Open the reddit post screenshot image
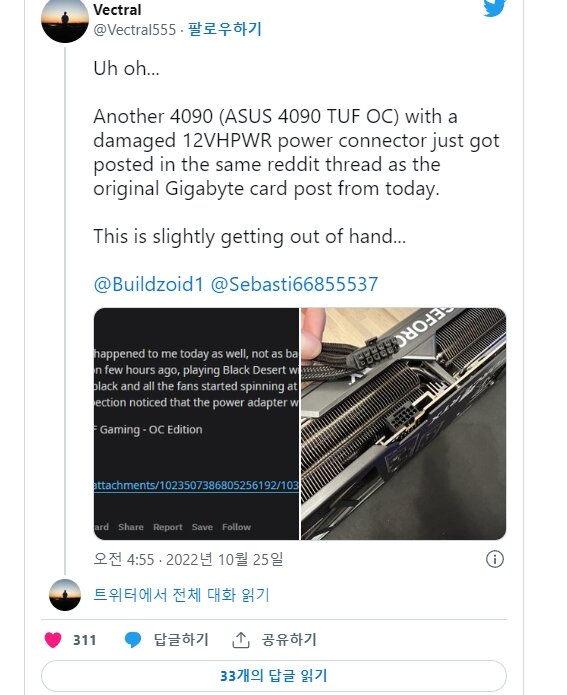Image resolution: width=567 pixels, height=695 pixels. (196, 424)
